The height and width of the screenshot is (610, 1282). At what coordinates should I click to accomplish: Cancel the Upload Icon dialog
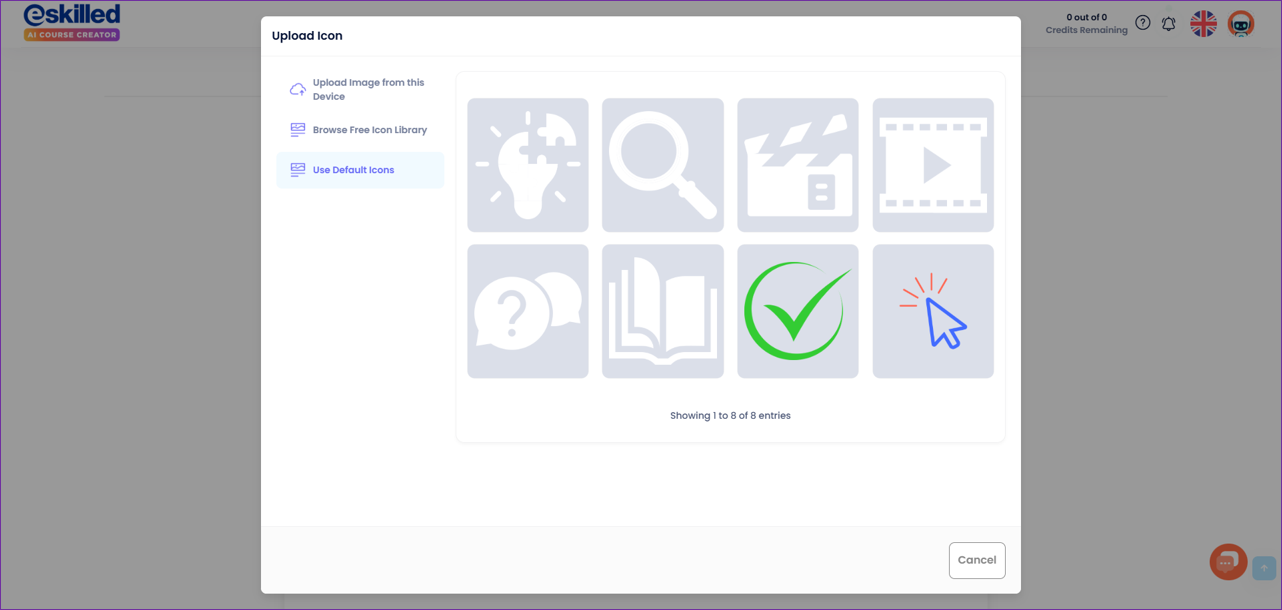coord(976,560)
